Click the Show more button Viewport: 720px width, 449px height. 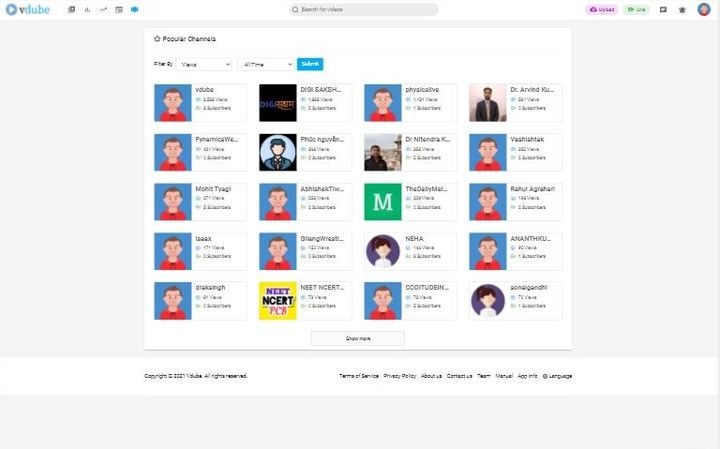(358, 338)
